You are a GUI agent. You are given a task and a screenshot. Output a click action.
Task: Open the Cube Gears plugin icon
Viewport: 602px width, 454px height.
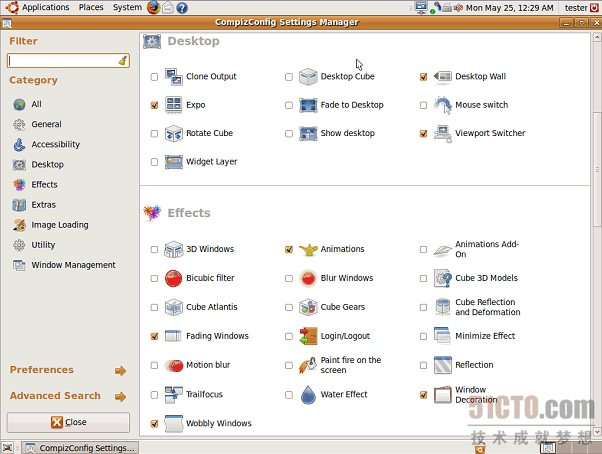[308, 307]
